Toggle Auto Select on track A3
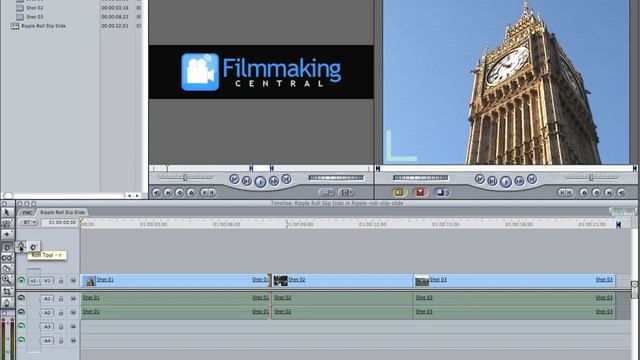Viewport: 640px width, 360px height. tap(73, 327)
